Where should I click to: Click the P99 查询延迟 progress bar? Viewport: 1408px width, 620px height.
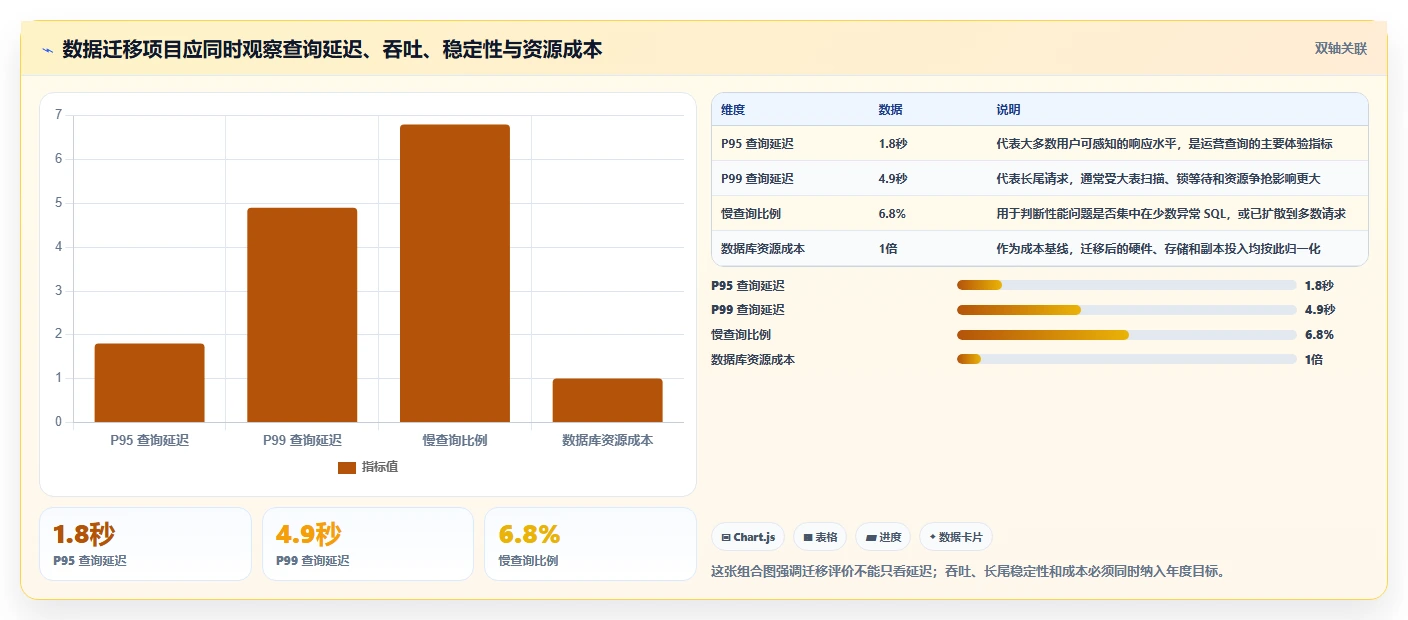point(1126,310)
